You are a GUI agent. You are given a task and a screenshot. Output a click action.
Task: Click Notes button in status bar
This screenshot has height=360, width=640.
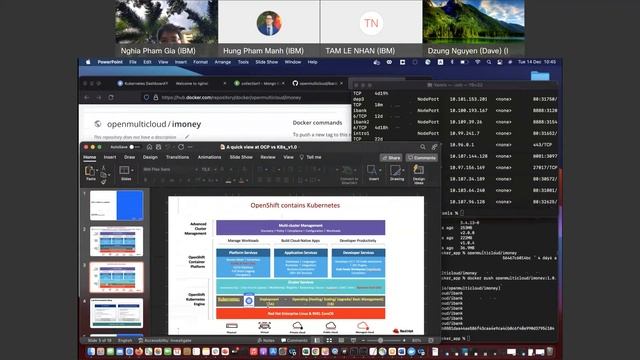point(266,340)
